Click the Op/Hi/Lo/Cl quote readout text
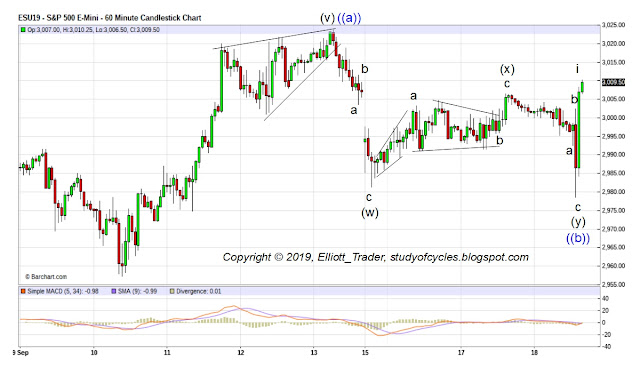 pos(93,30)
